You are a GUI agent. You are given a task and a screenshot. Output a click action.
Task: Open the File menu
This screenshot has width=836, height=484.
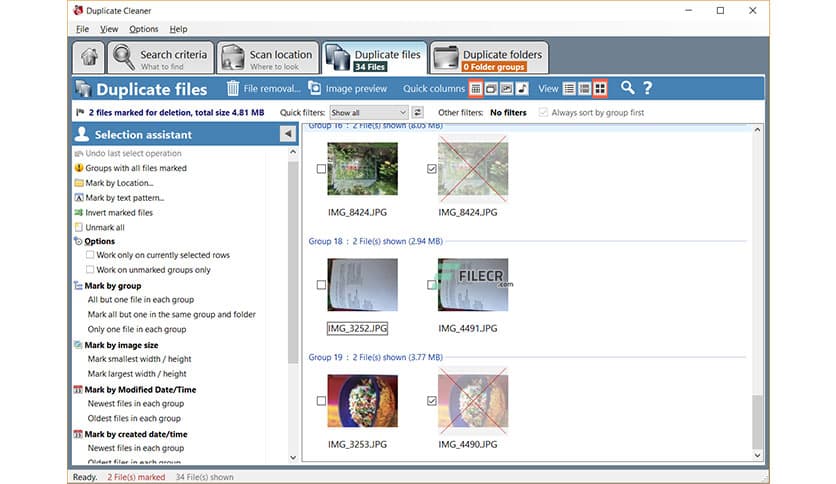[82, 29]
